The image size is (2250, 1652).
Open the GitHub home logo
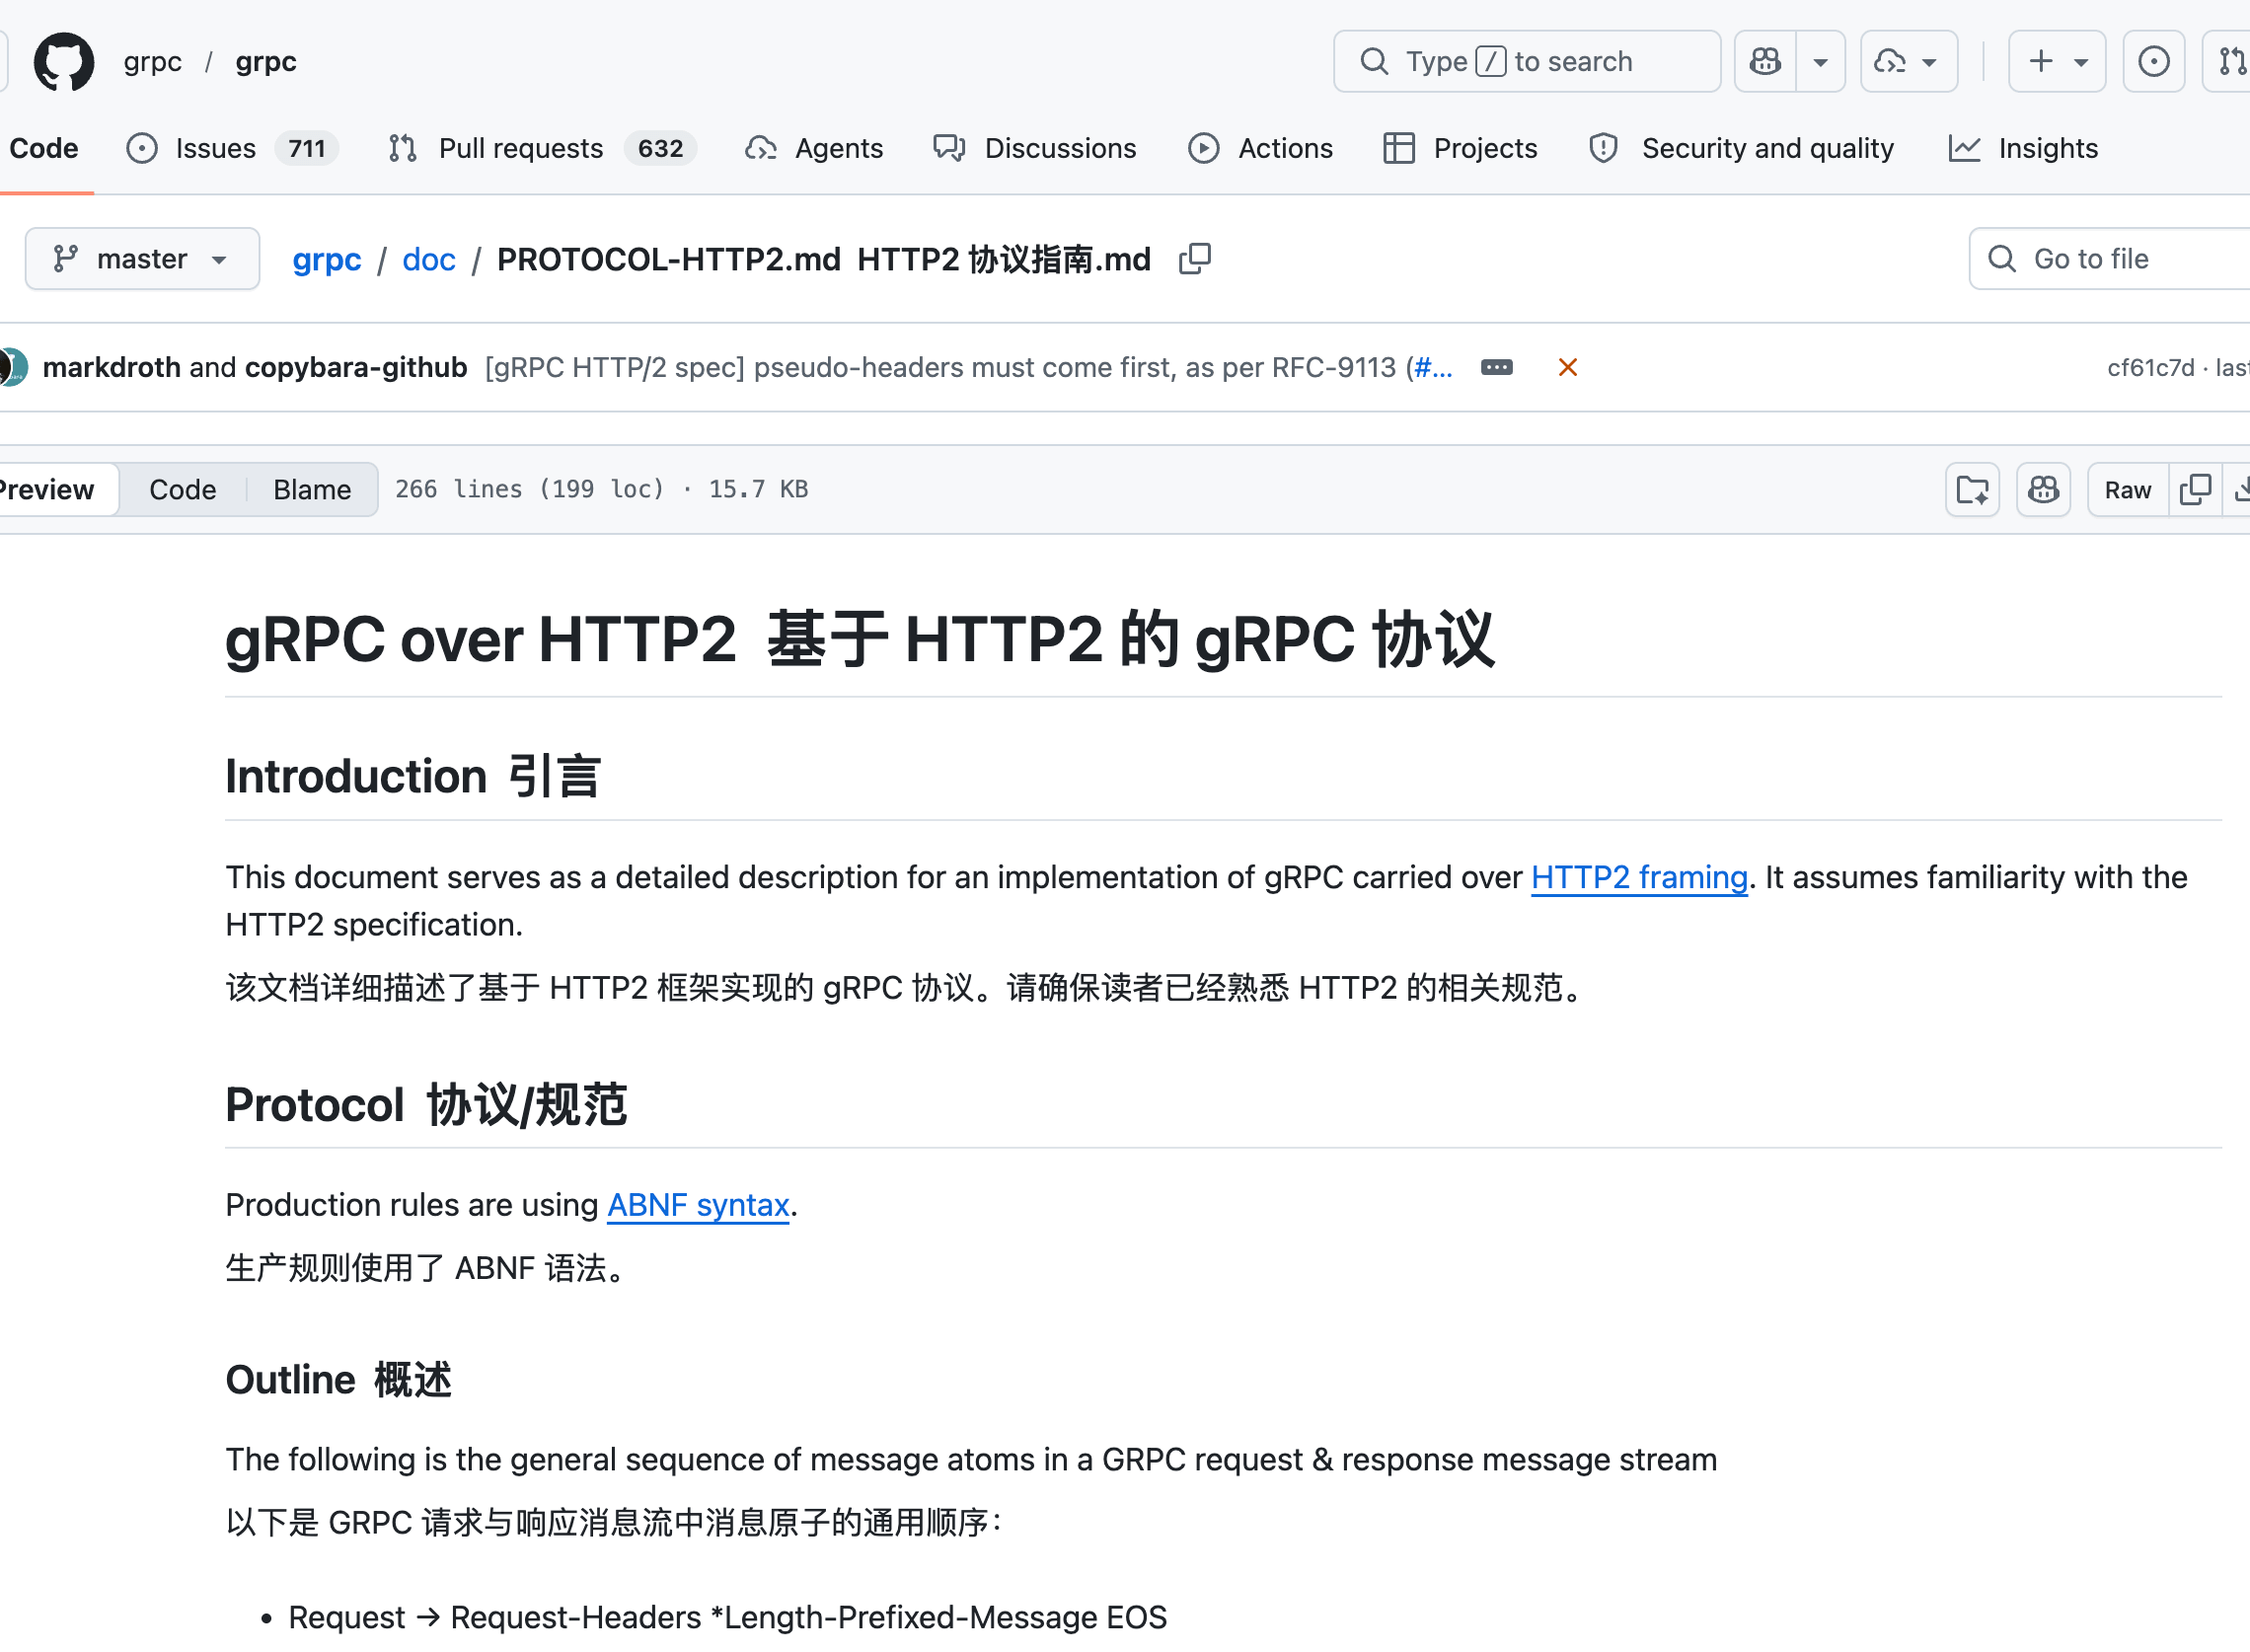(64, 62)
